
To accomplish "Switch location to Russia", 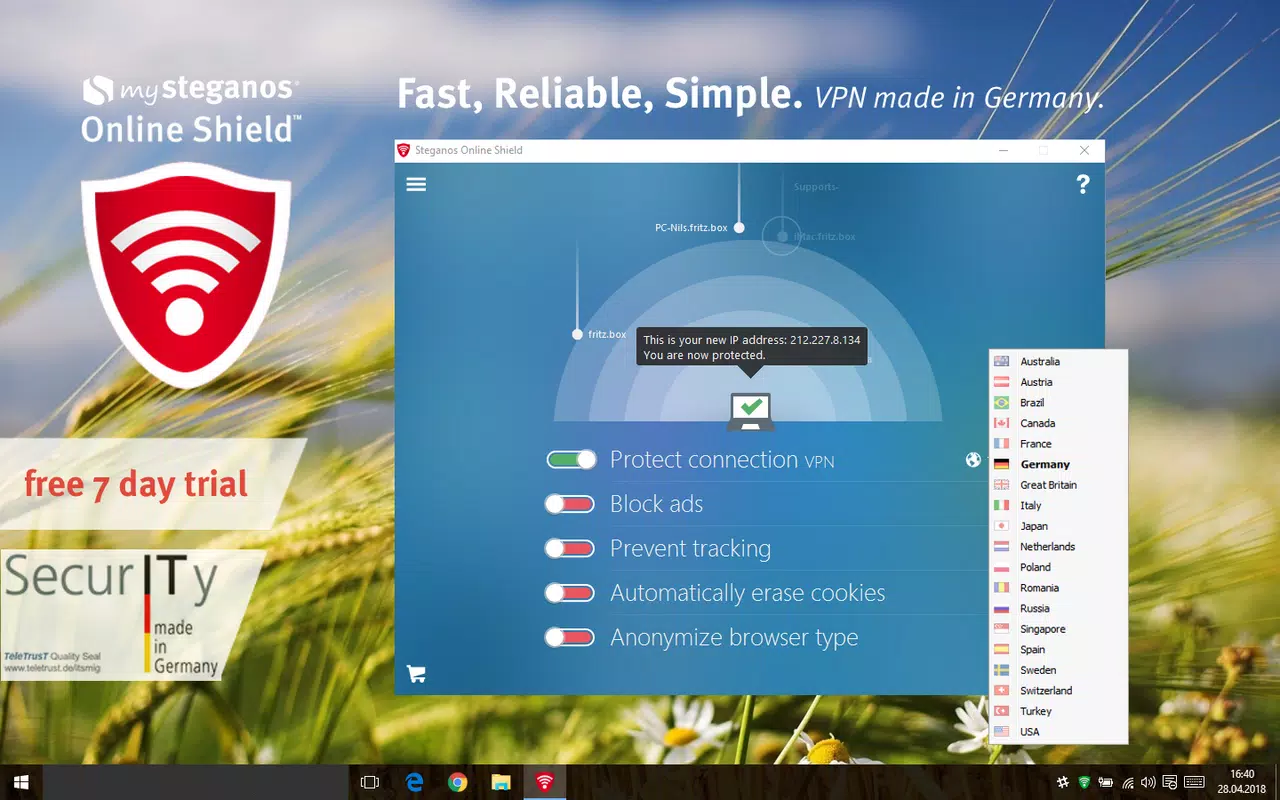I will pos(1058,608).
